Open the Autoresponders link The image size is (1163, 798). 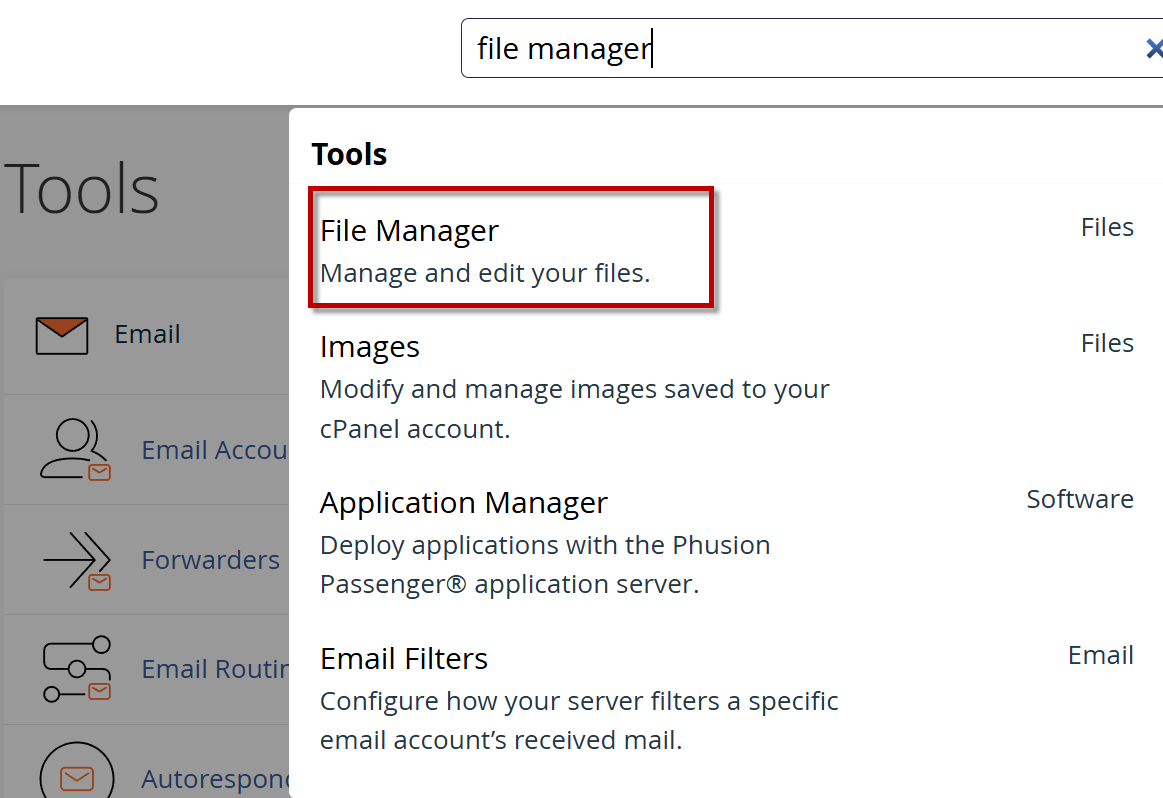(214, 778)
